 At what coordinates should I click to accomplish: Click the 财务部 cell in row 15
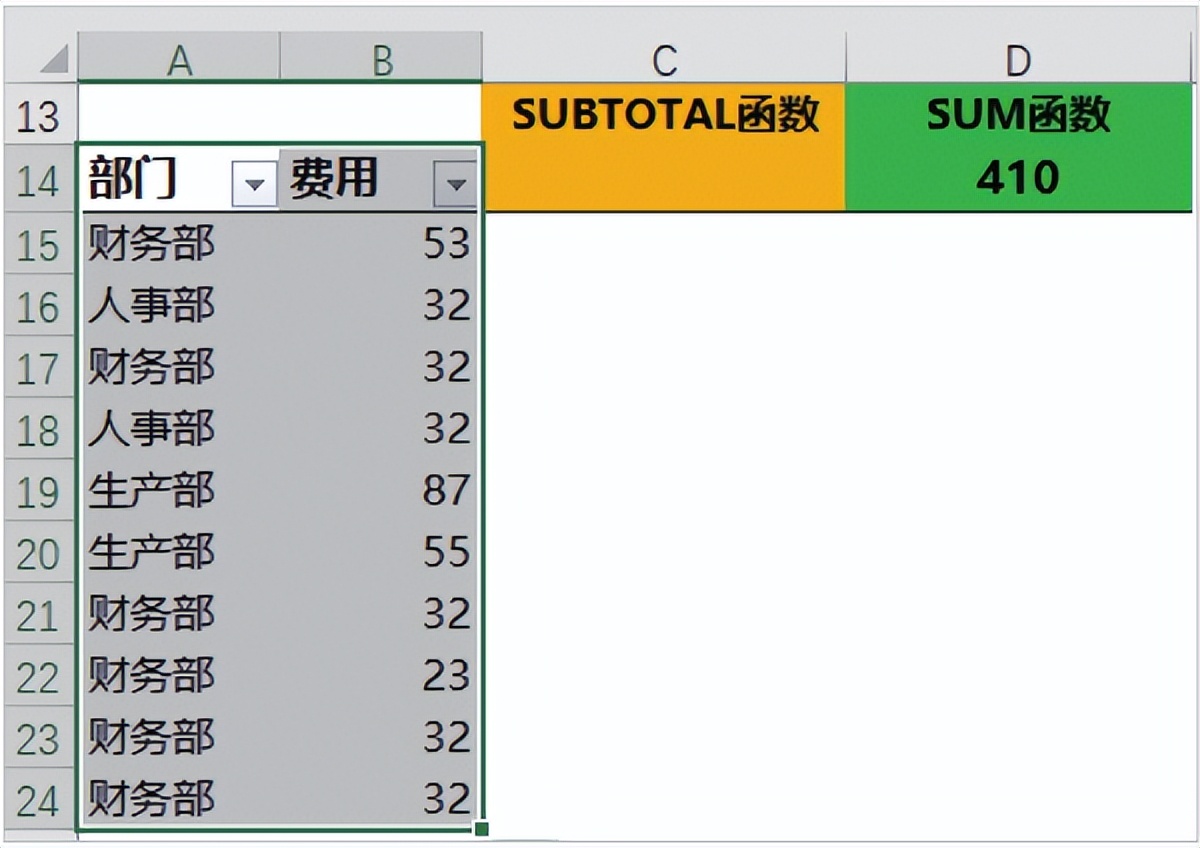(x=150, y=244)
